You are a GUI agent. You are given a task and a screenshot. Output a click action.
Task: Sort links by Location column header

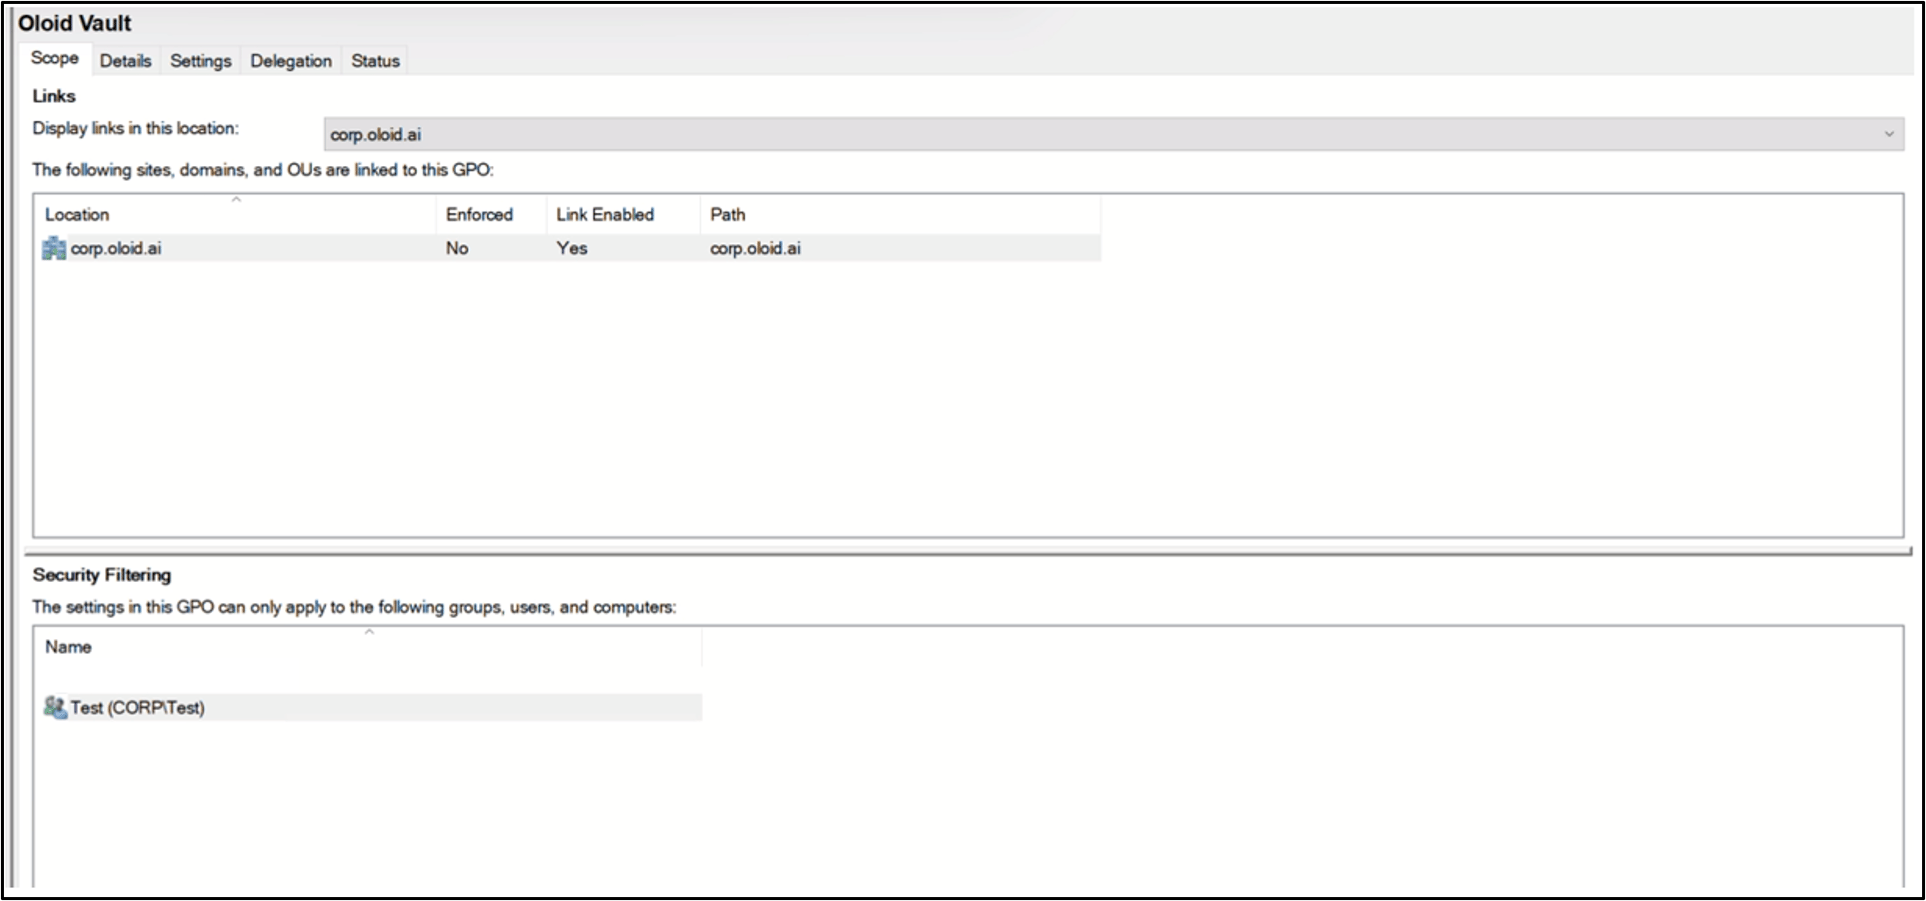[237, 214]
